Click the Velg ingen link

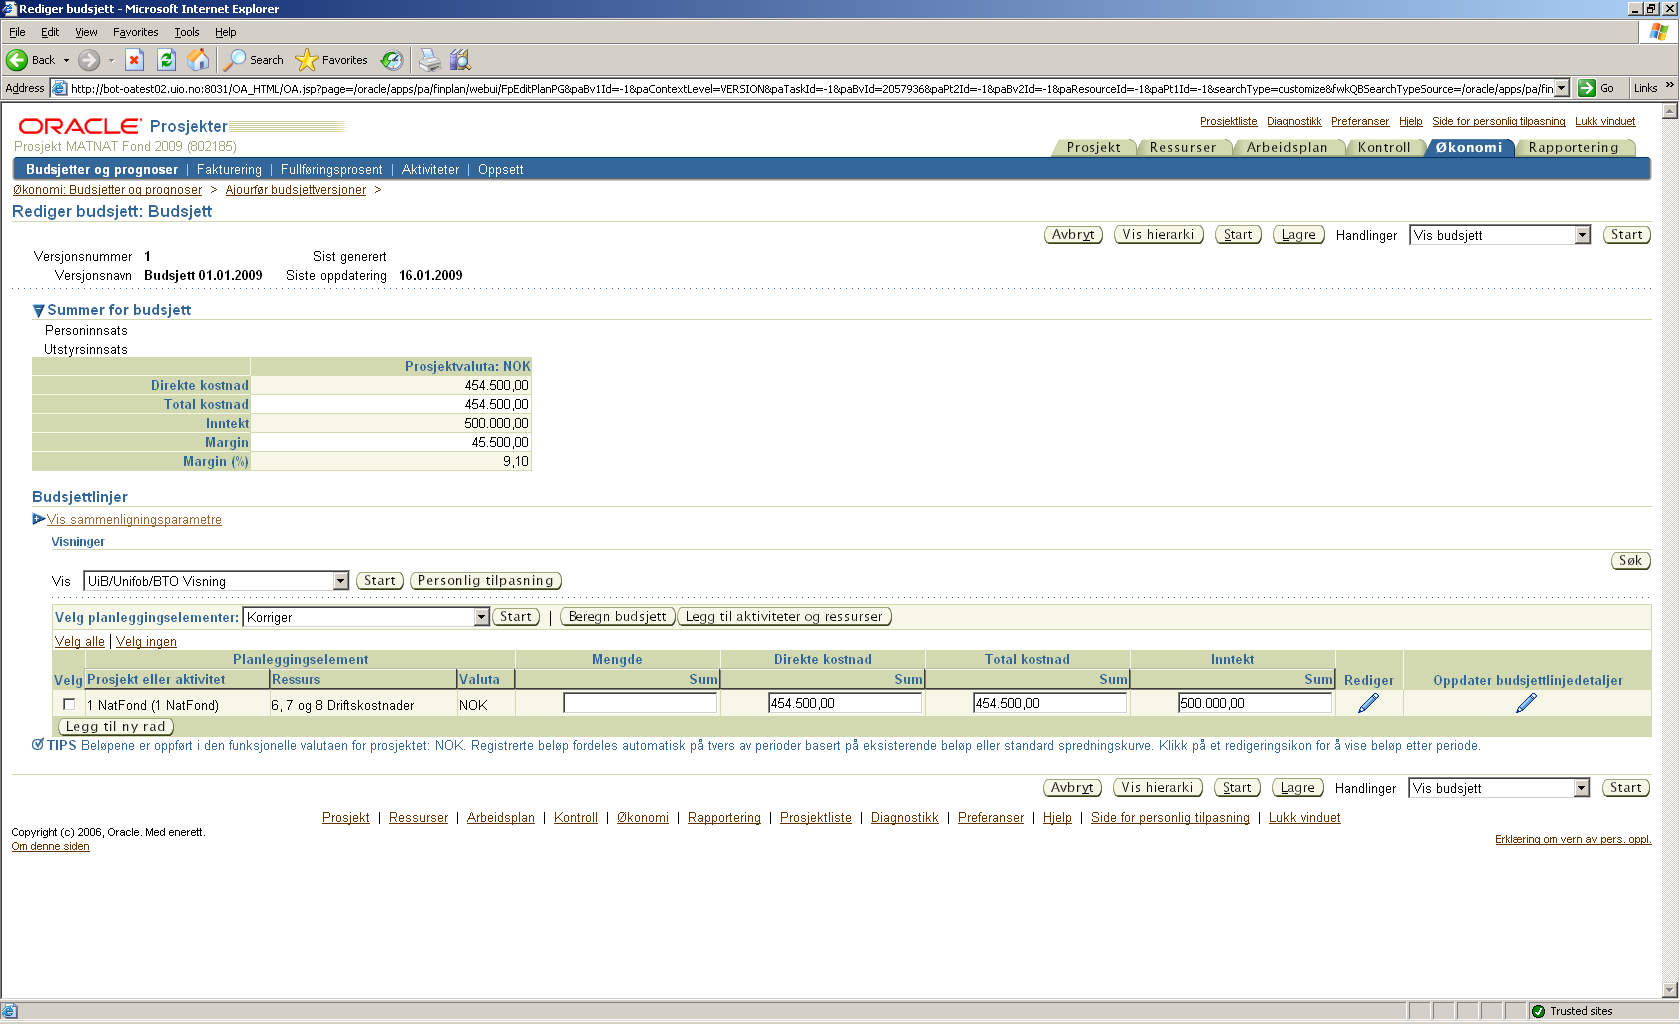click(x=146, y=642)
